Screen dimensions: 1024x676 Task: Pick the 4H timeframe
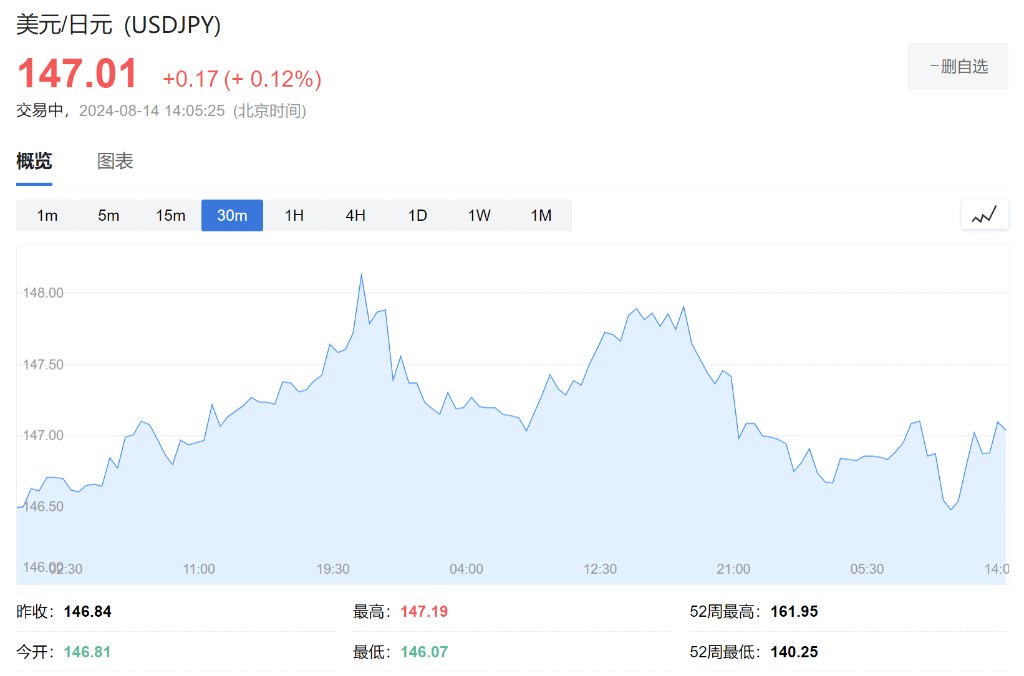[356, 216]
